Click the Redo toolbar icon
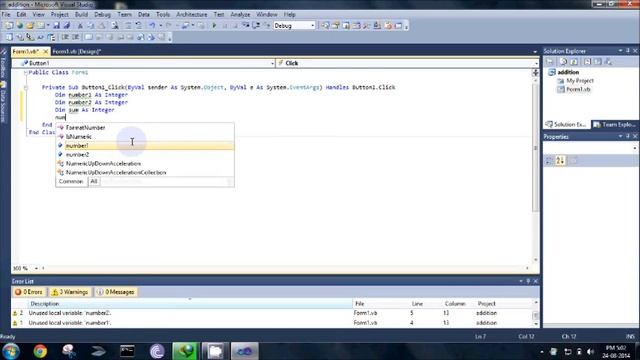Image resolution: width=640 pixels, height=360 pixels. pyautogui.click(x=168, y=26)
